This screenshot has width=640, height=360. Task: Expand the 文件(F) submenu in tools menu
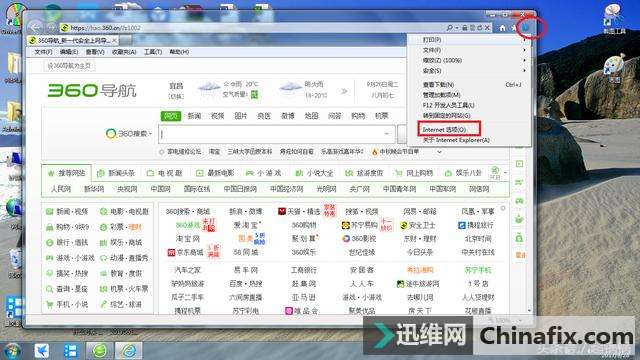coord(524,50)
